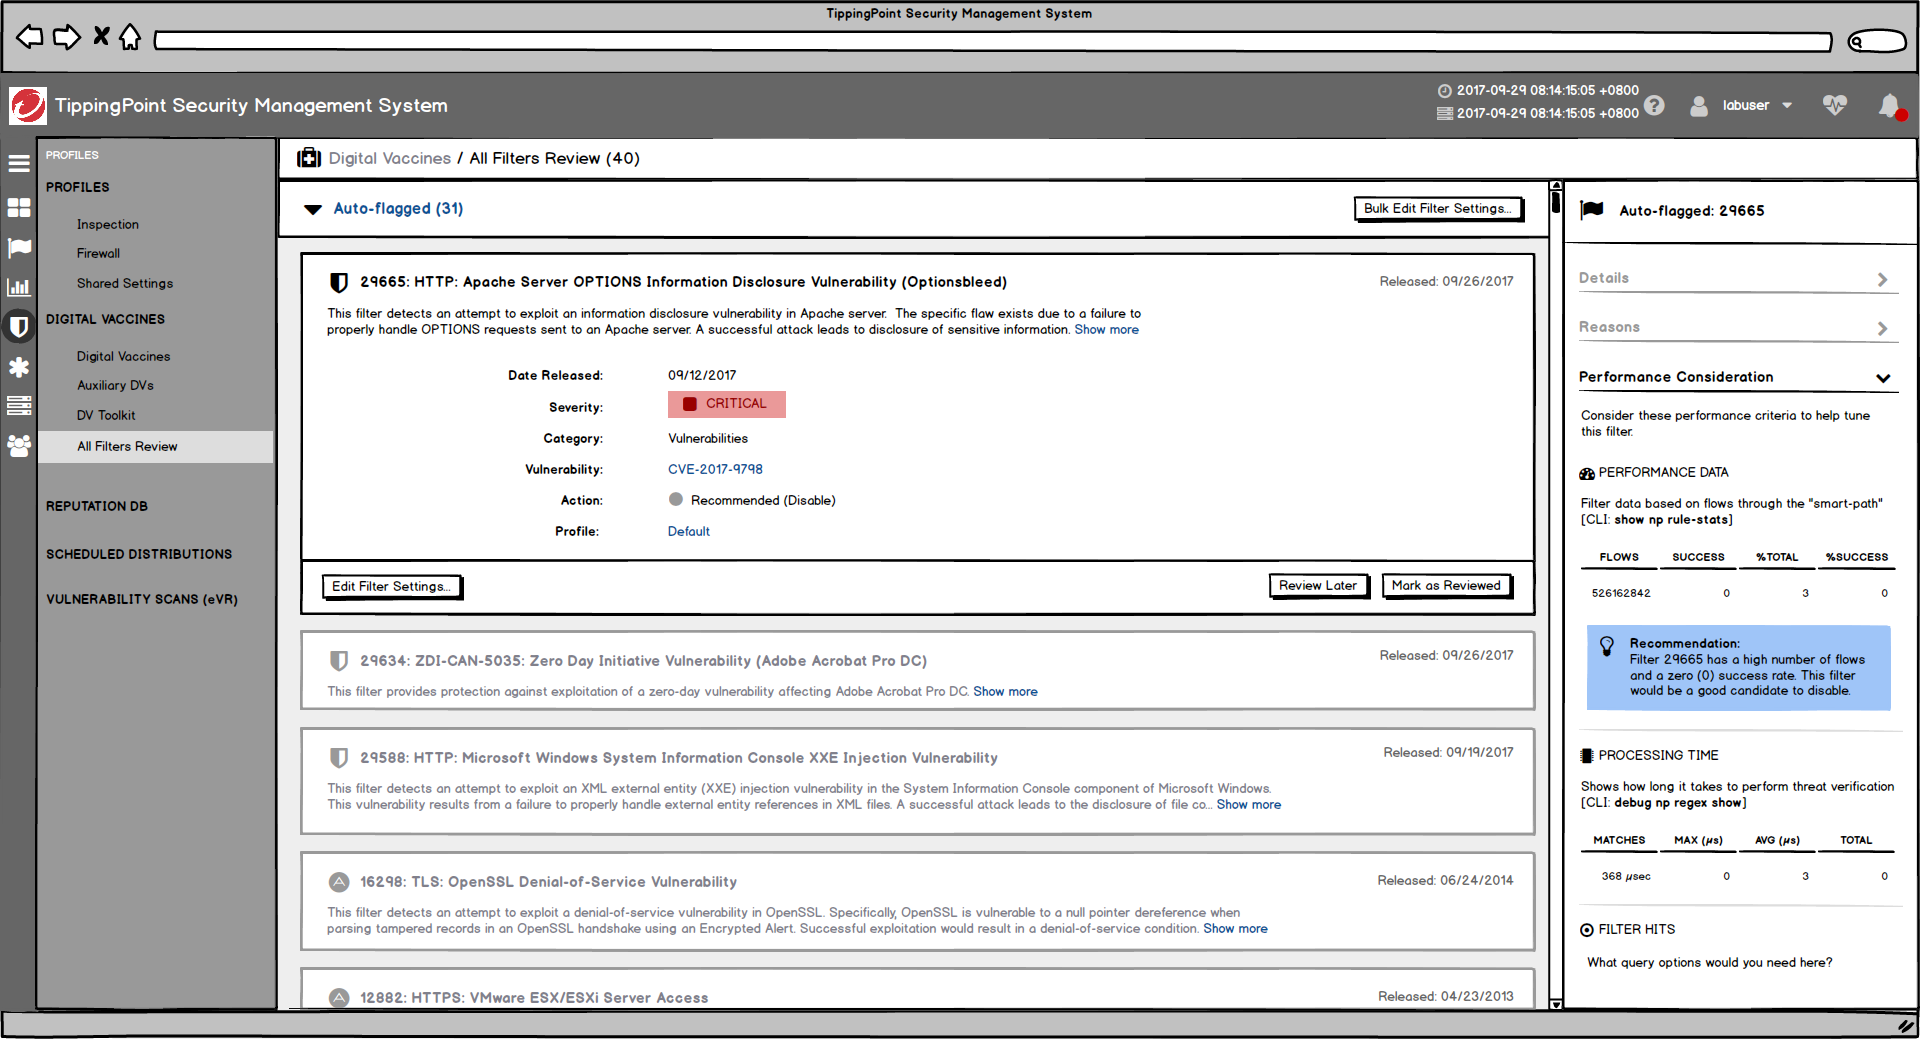1920x1039 pixels.
Task: Click Show more on filter 29588
Action: click(x=1249, y=805)
